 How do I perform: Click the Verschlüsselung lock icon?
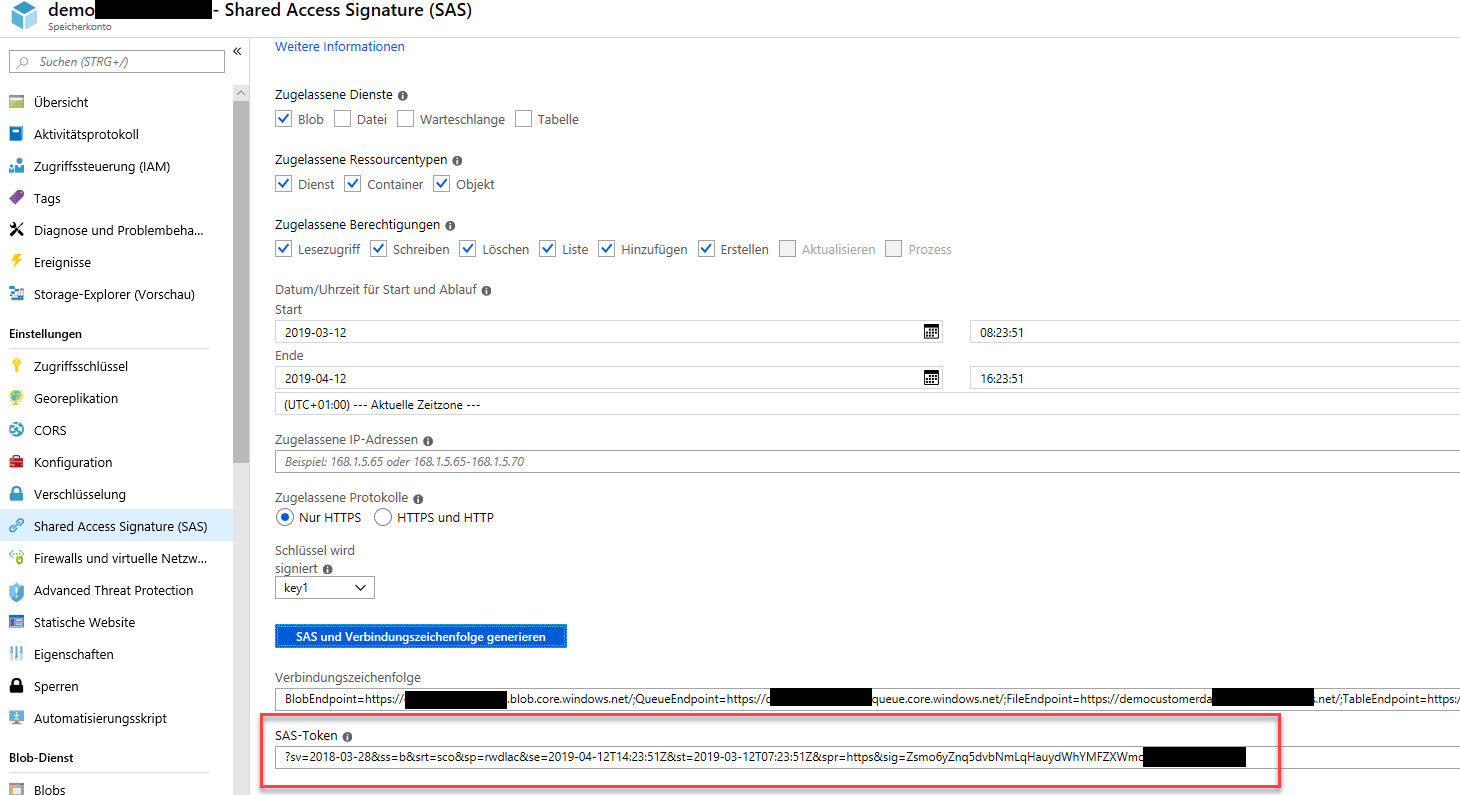tap(16, 494)
